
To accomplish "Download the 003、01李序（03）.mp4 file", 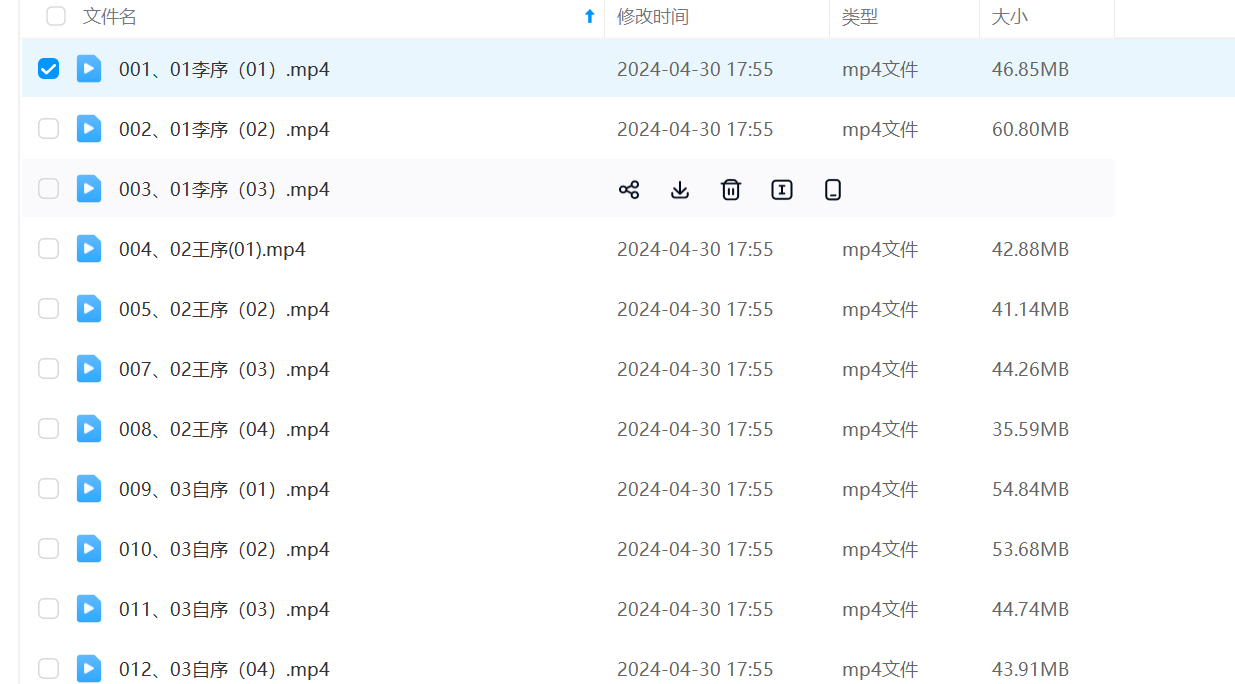I will [680, 190].
